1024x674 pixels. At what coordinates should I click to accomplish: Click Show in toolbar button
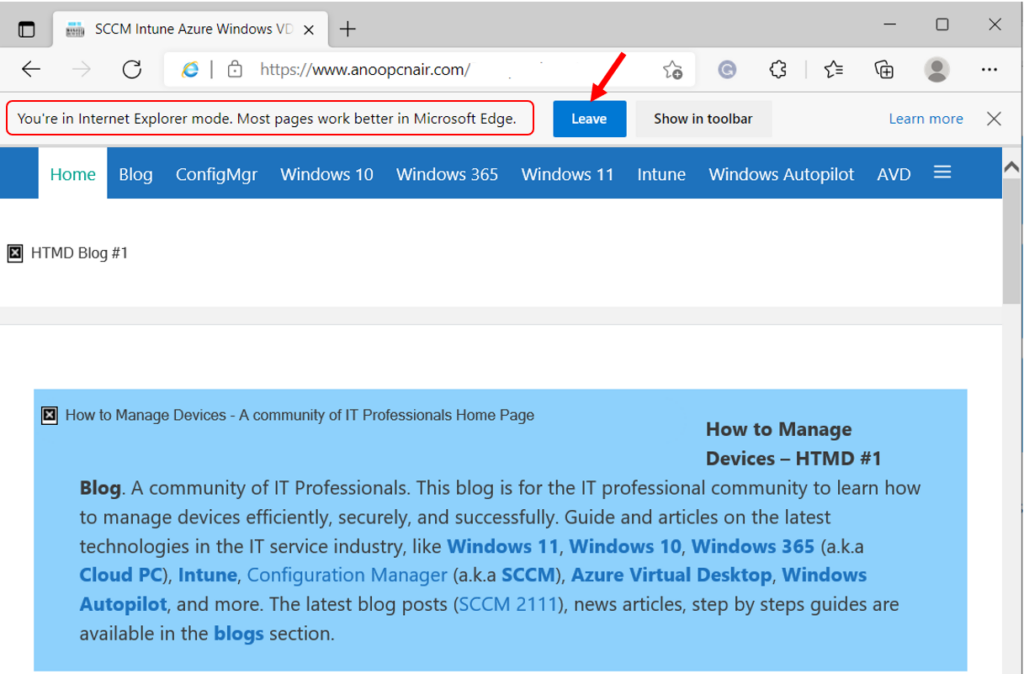pos(703,119)
